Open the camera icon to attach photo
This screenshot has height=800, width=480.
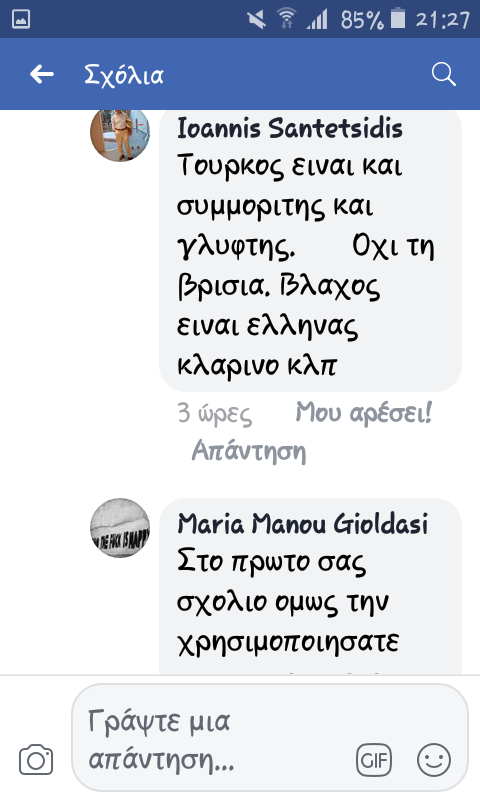(36, 760)
